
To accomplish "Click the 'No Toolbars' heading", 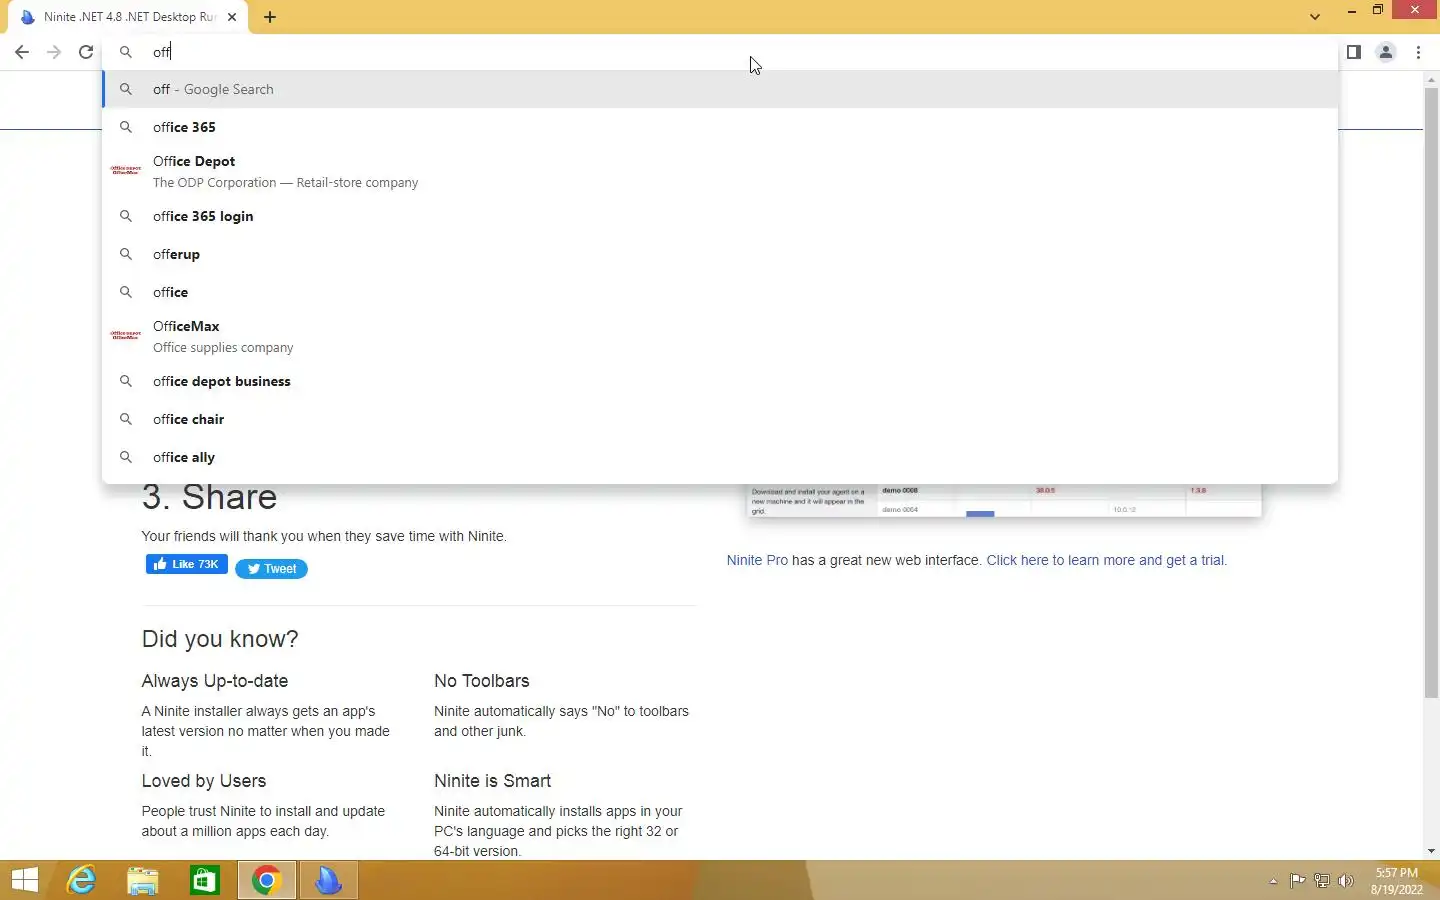I will (x=482, y=681).
